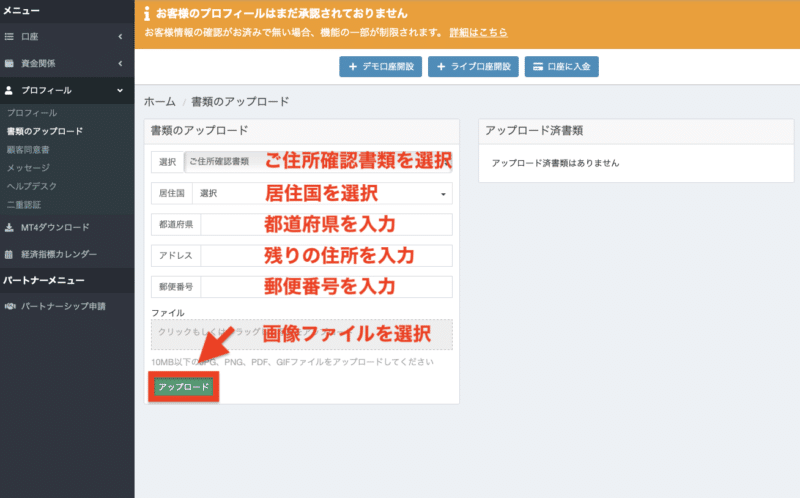The height and width of the screenshot is (498, 800).
Task: Click the アップロード済書類はありません text
Action: point(555,163)
